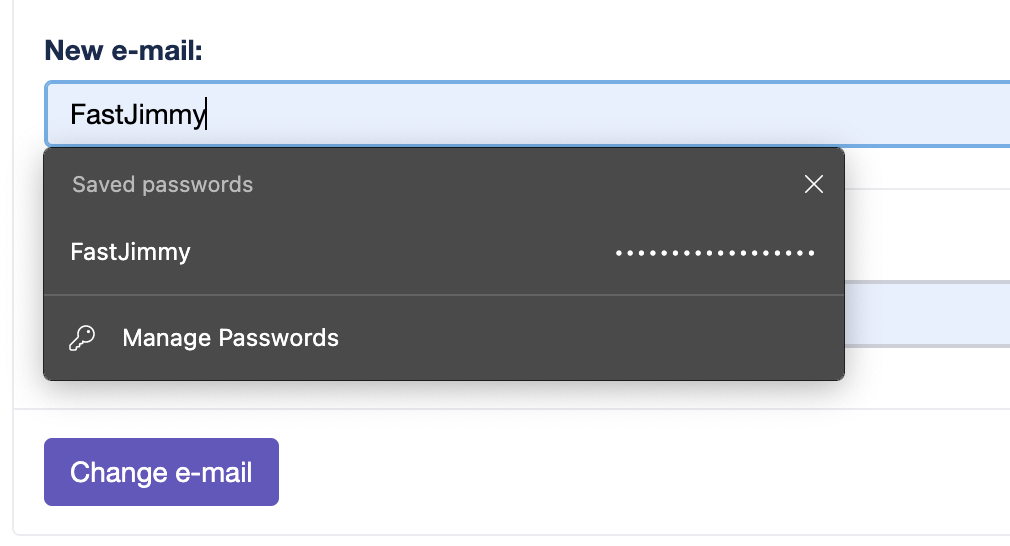Choose the FastJimmy username in Saved passwords

131,252
